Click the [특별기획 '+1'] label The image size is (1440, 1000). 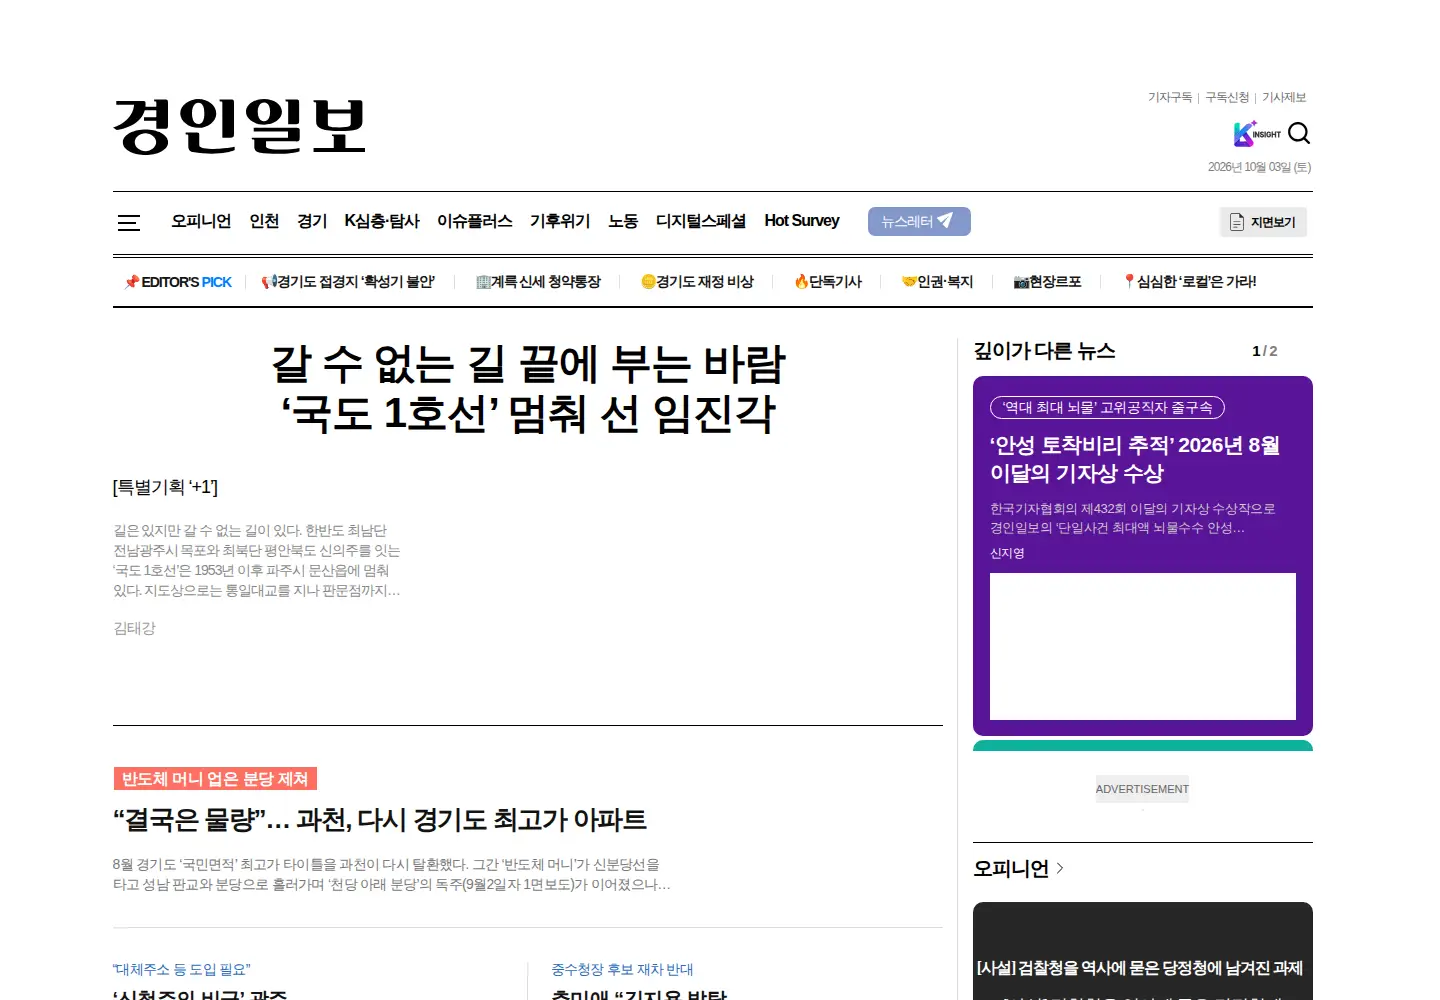click(x=165, y=487)
